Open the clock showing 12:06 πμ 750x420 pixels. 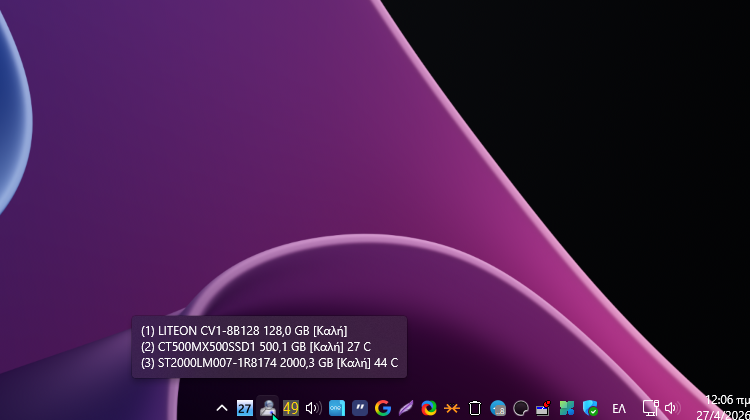(725, 407)
